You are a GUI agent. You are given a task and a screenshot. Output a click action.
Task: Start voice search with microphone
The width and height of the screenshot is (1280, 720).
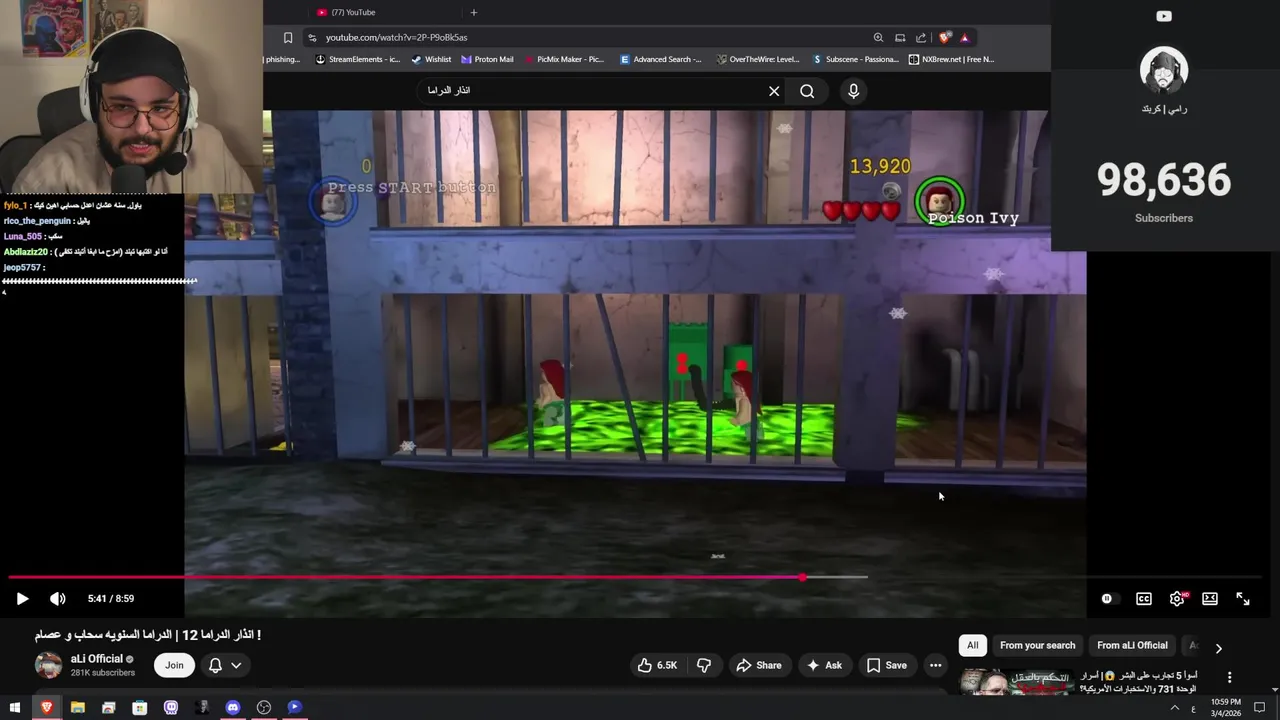[x=853, y=91]
